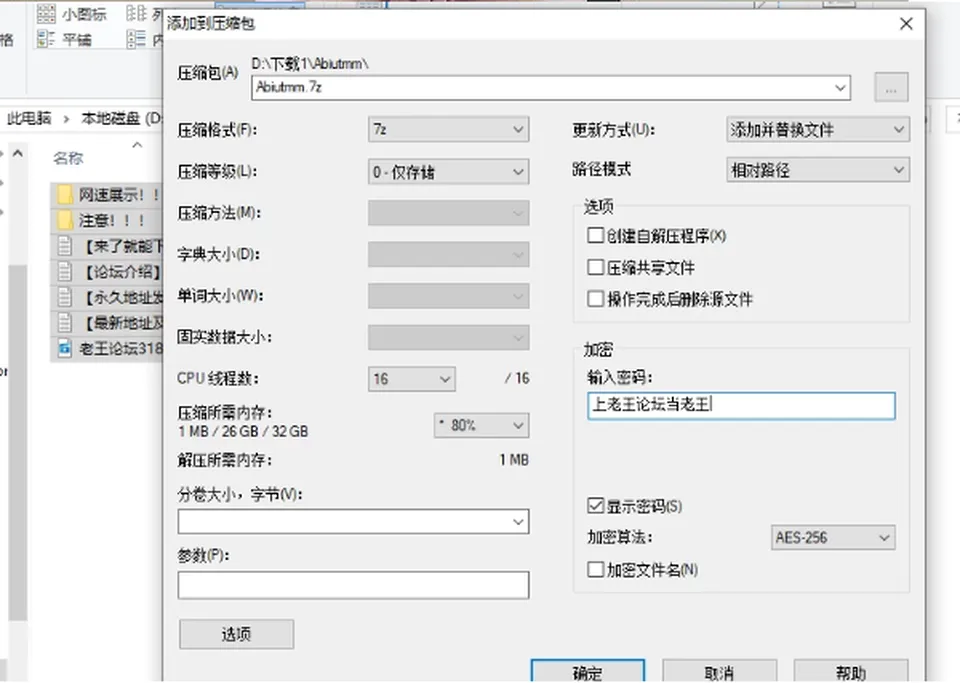
Task: Click the 名称 column header in Explorer
Action: click(68, 159)
